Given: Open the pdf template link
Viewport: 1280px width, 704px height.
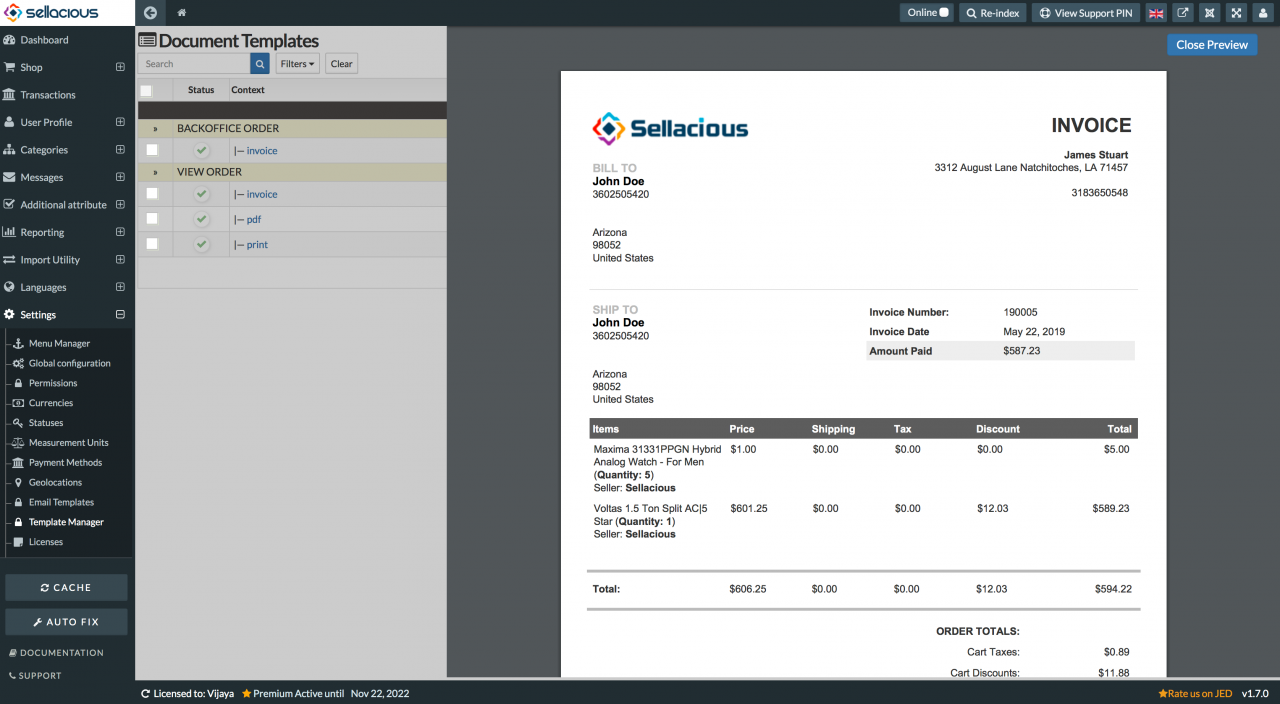Looking at the screenshot, I should (x=254, y=219).
